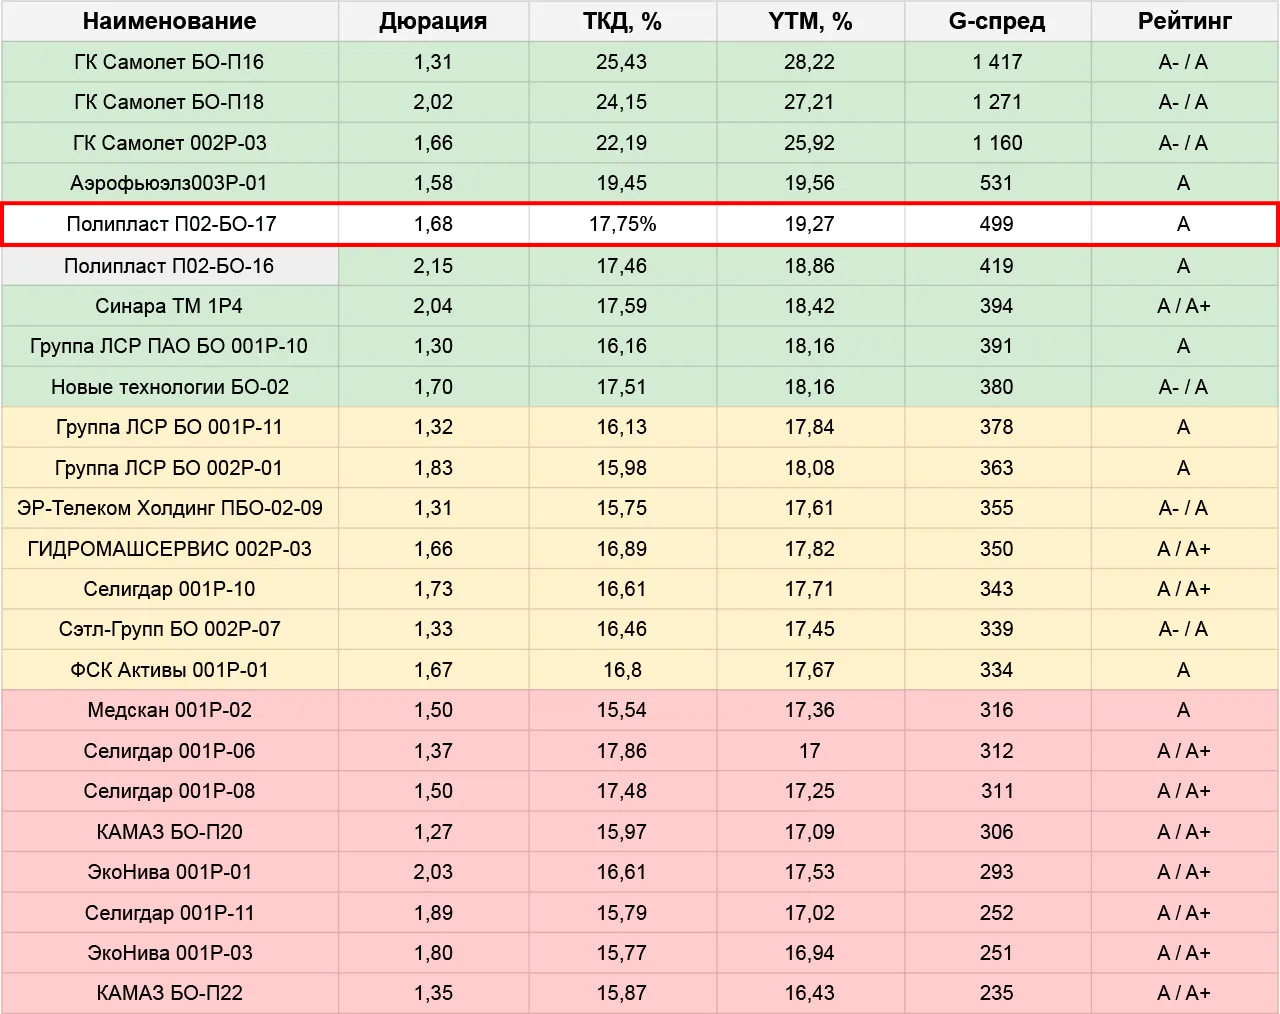Viewport: 1280px width, 1014px height.
Task: Pick the "ГК Самолет 002Р-03" name cell
Action: (169, 143)
